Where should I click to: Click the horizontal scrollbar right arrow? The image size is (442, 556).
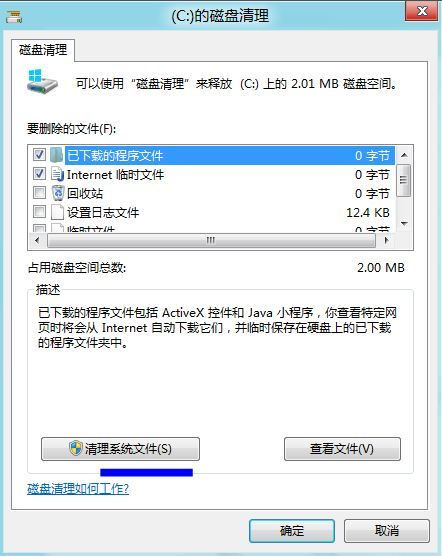386,240
